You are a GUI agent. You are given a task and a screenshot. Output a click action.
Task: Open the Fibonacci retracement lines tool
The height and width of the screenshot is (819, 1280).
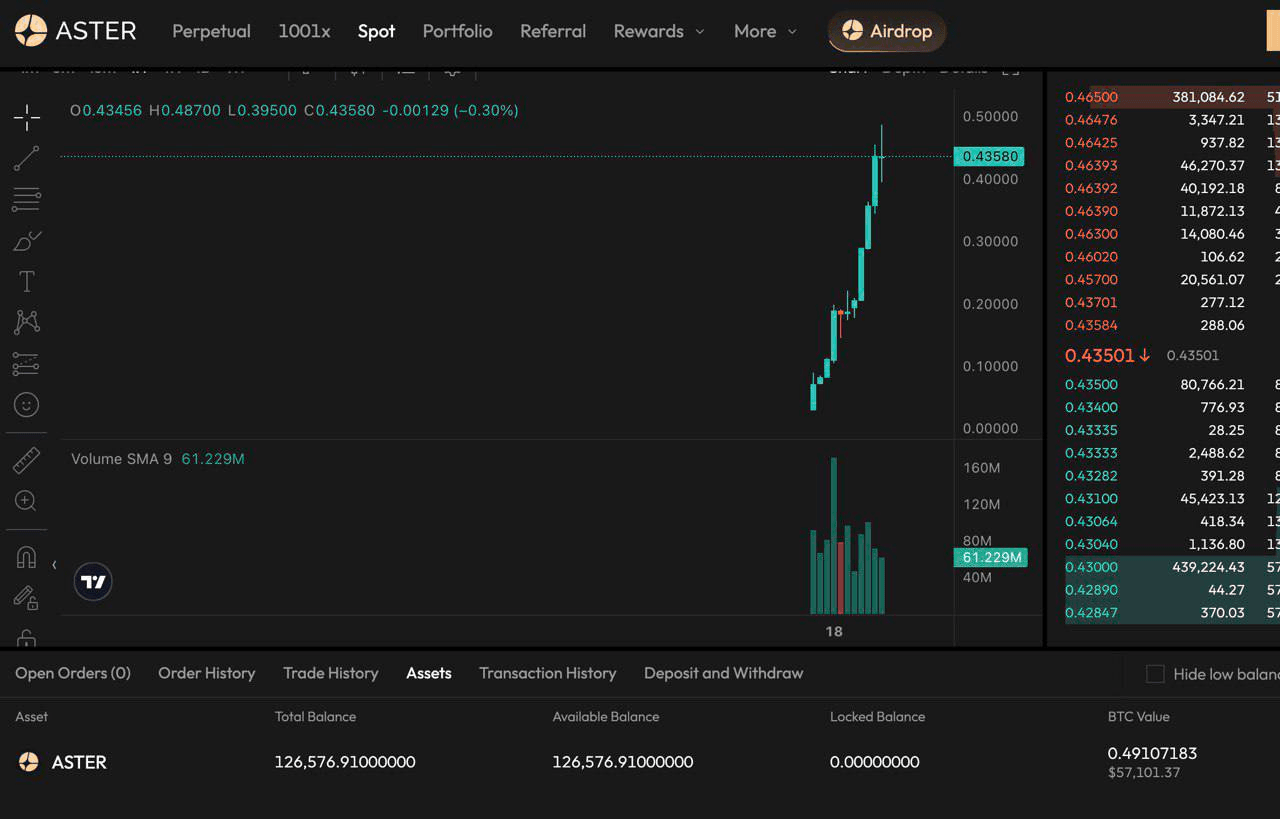(27, 199)
